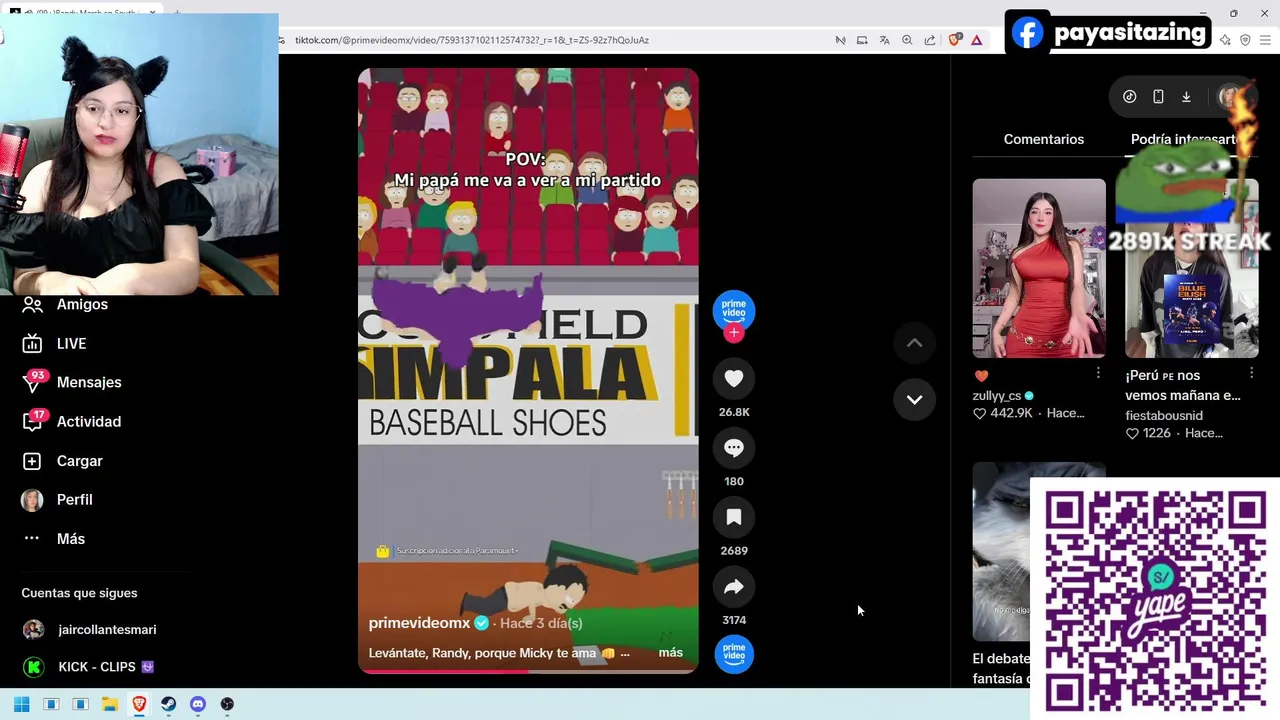The height and width of the screenshot is (720, 1280).
Task: Click the '¡Perú nos vemos mañana' video title
Action: point(1183,385)
